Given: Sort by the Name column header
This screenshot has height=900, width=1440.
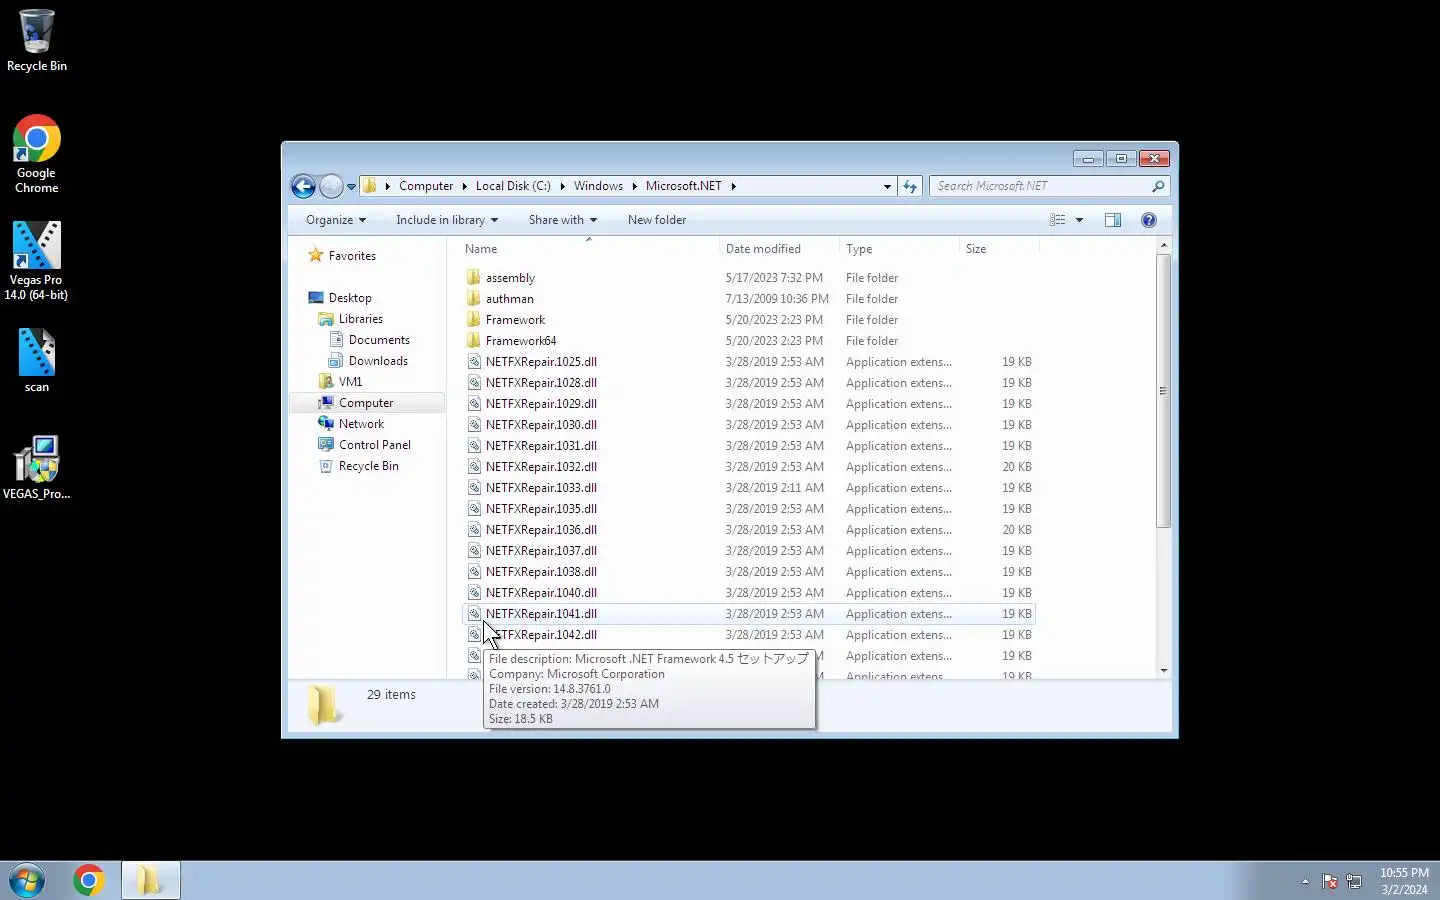Looking at the screenshot, I should click(590, 249).
